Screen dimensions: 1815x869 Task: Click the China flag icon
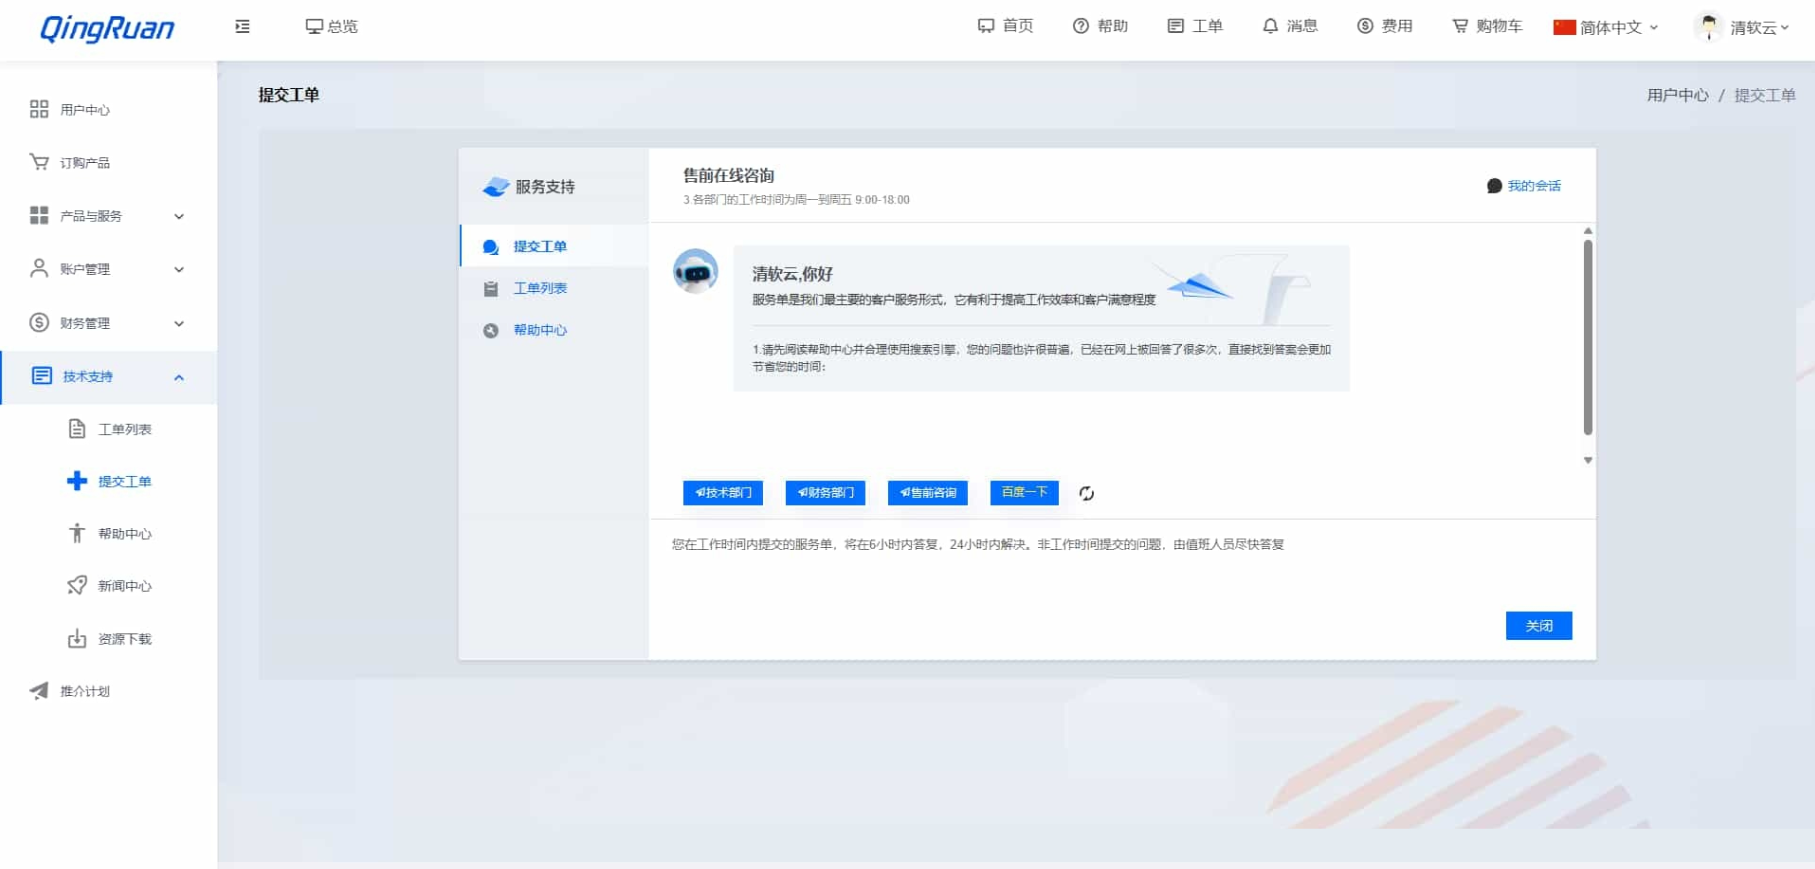[x=1564, y=27]
